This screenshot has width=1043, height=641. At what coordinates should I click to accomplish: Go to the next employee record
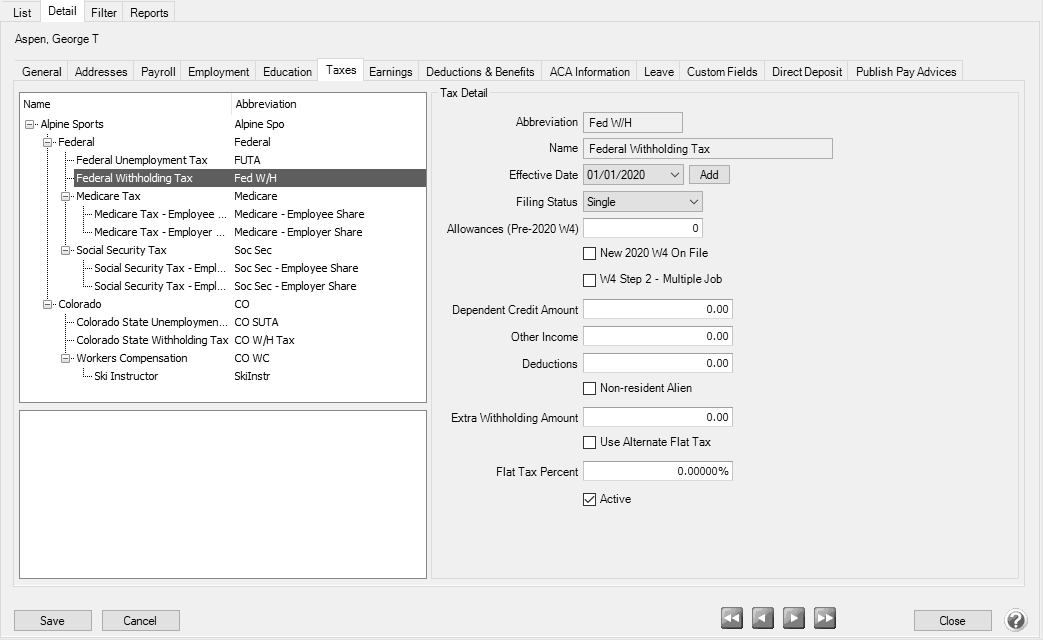tap(794, 618)
